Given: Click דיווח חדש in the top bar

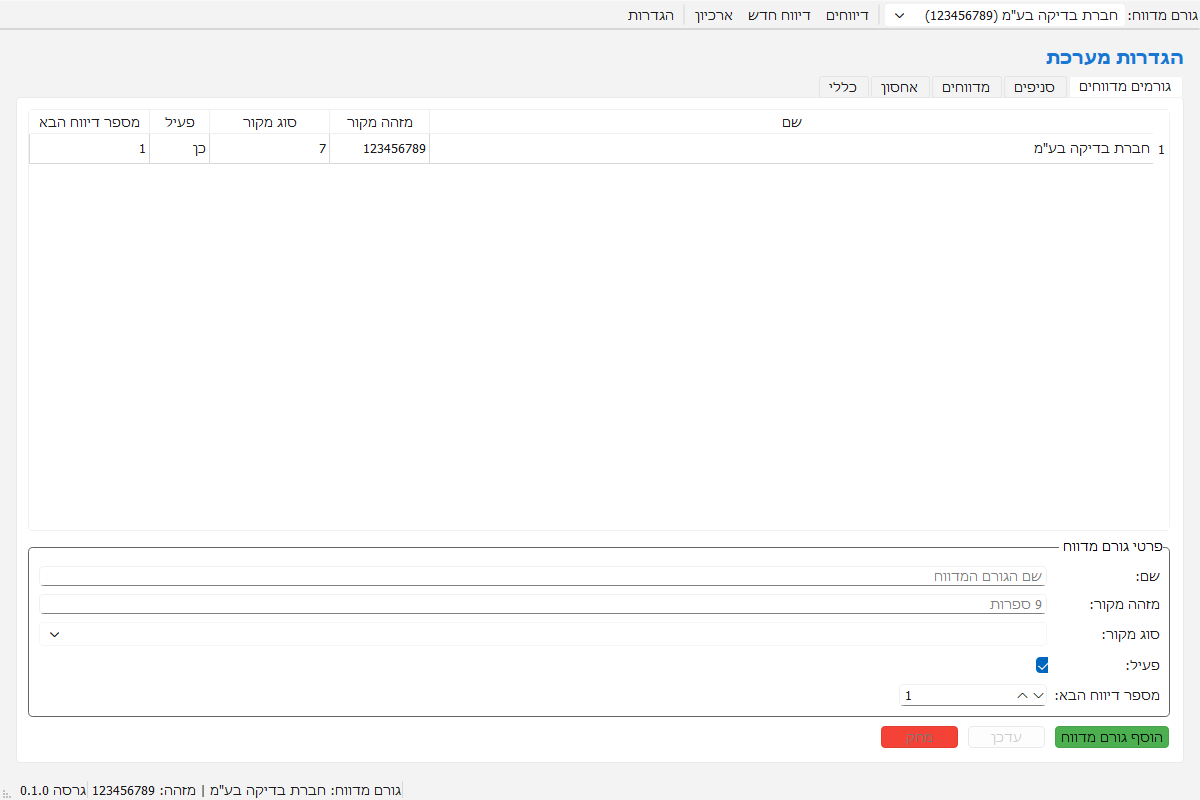Looking at the screenshot, I should point(779,16).
